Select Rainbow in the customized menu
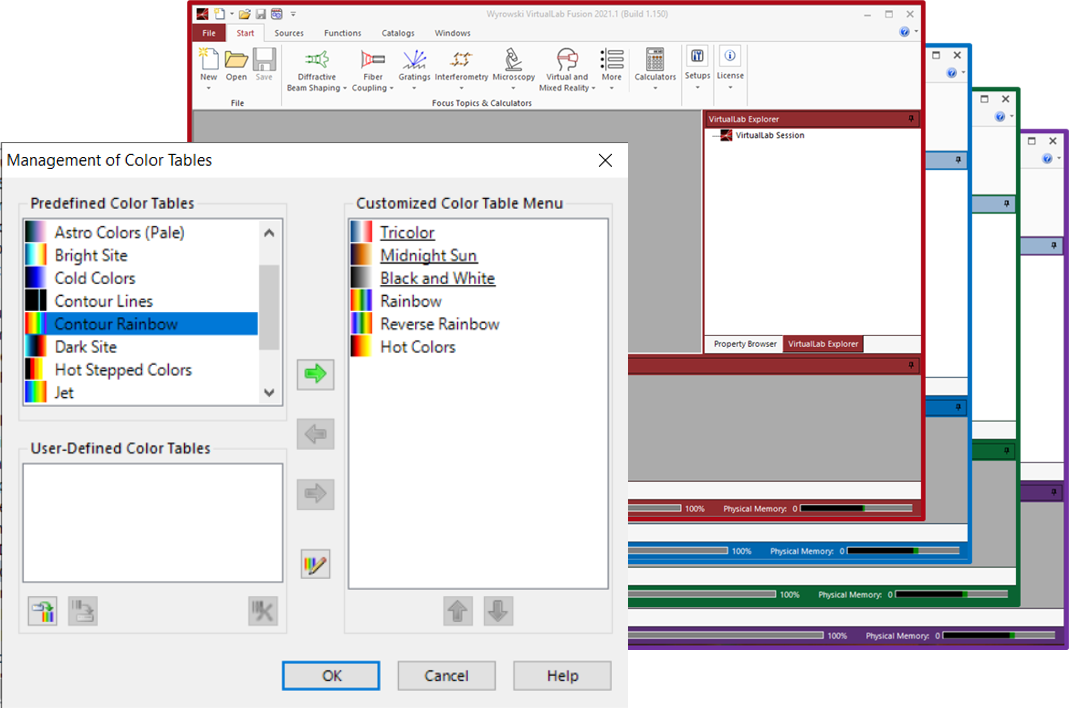This screenshot has height=708, width=1069. click(x=411, y=301)
